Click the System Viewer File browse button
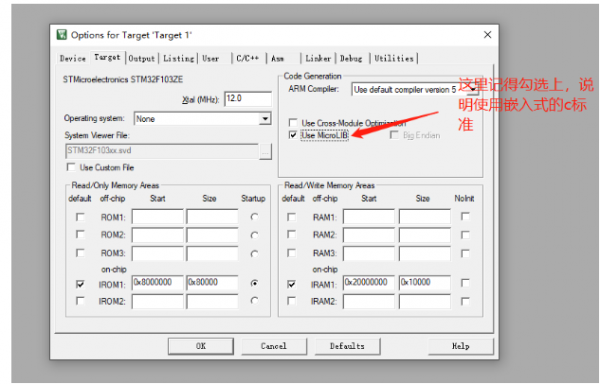This screenshot has height=384, width=600. (265, 151)
